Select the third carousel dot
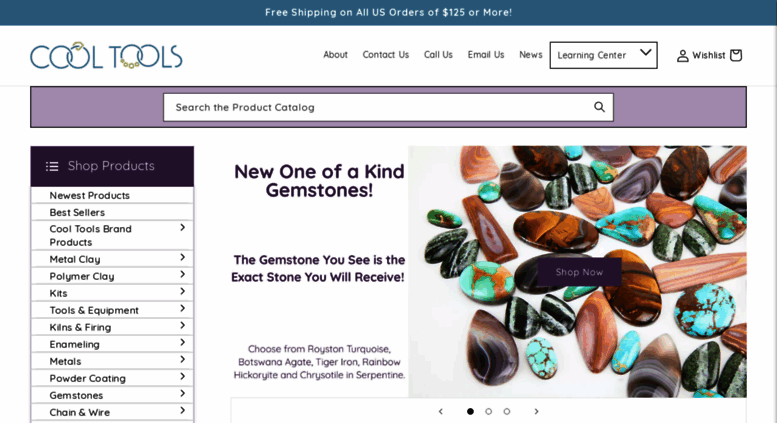This screenshot has height=423, width=777. (x=506, y=411)
